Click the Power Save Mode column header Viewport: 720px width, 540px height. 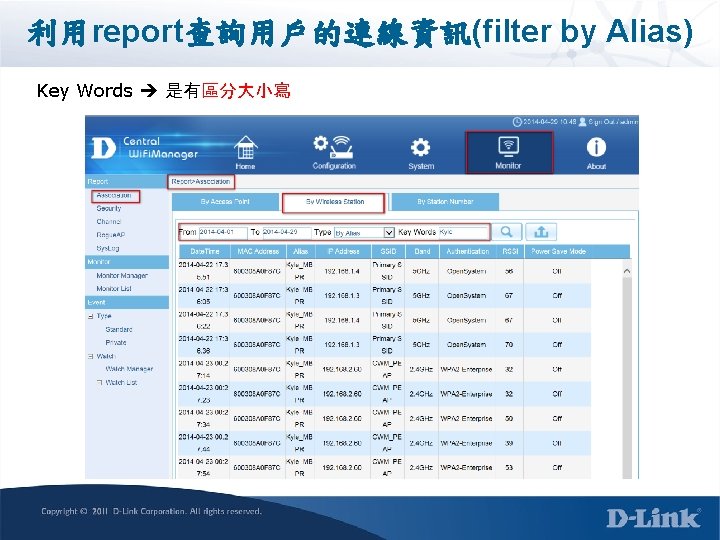pos(558,252)
